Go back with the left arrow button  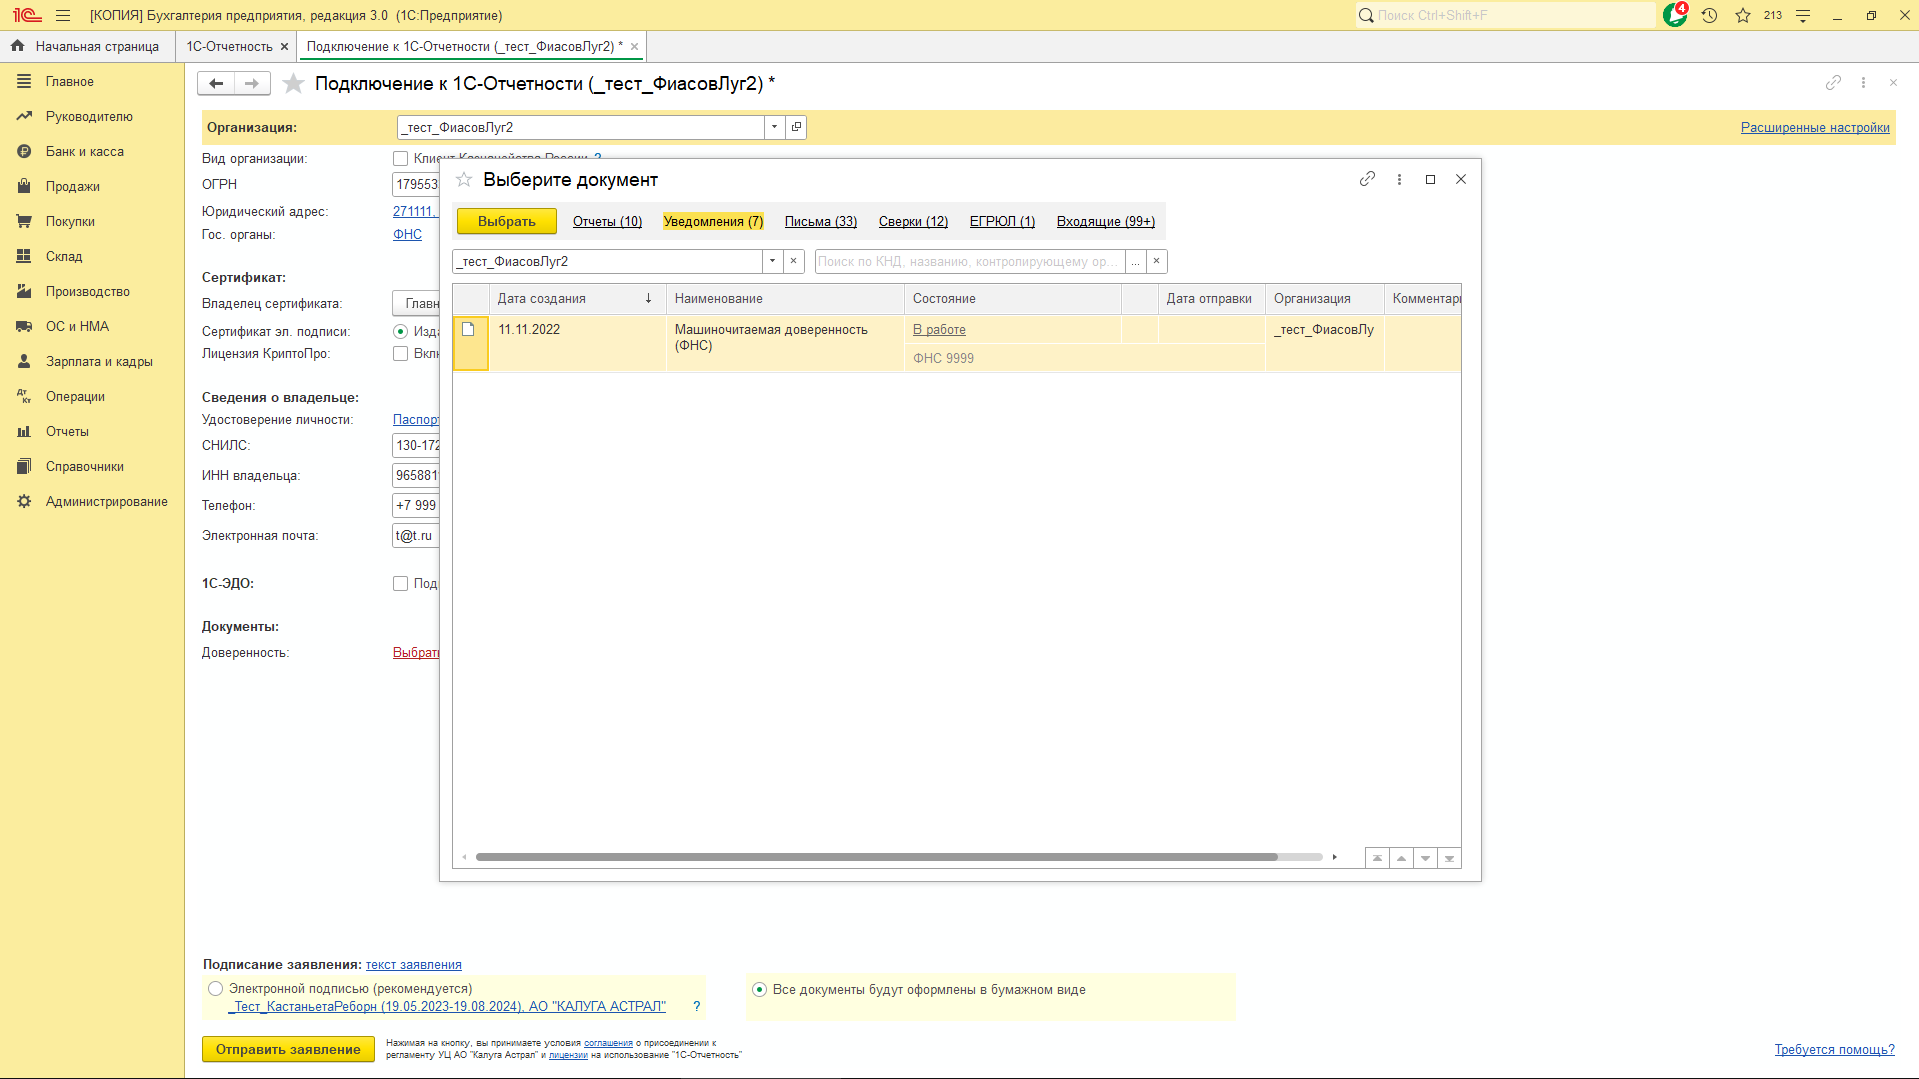point(216,84)
